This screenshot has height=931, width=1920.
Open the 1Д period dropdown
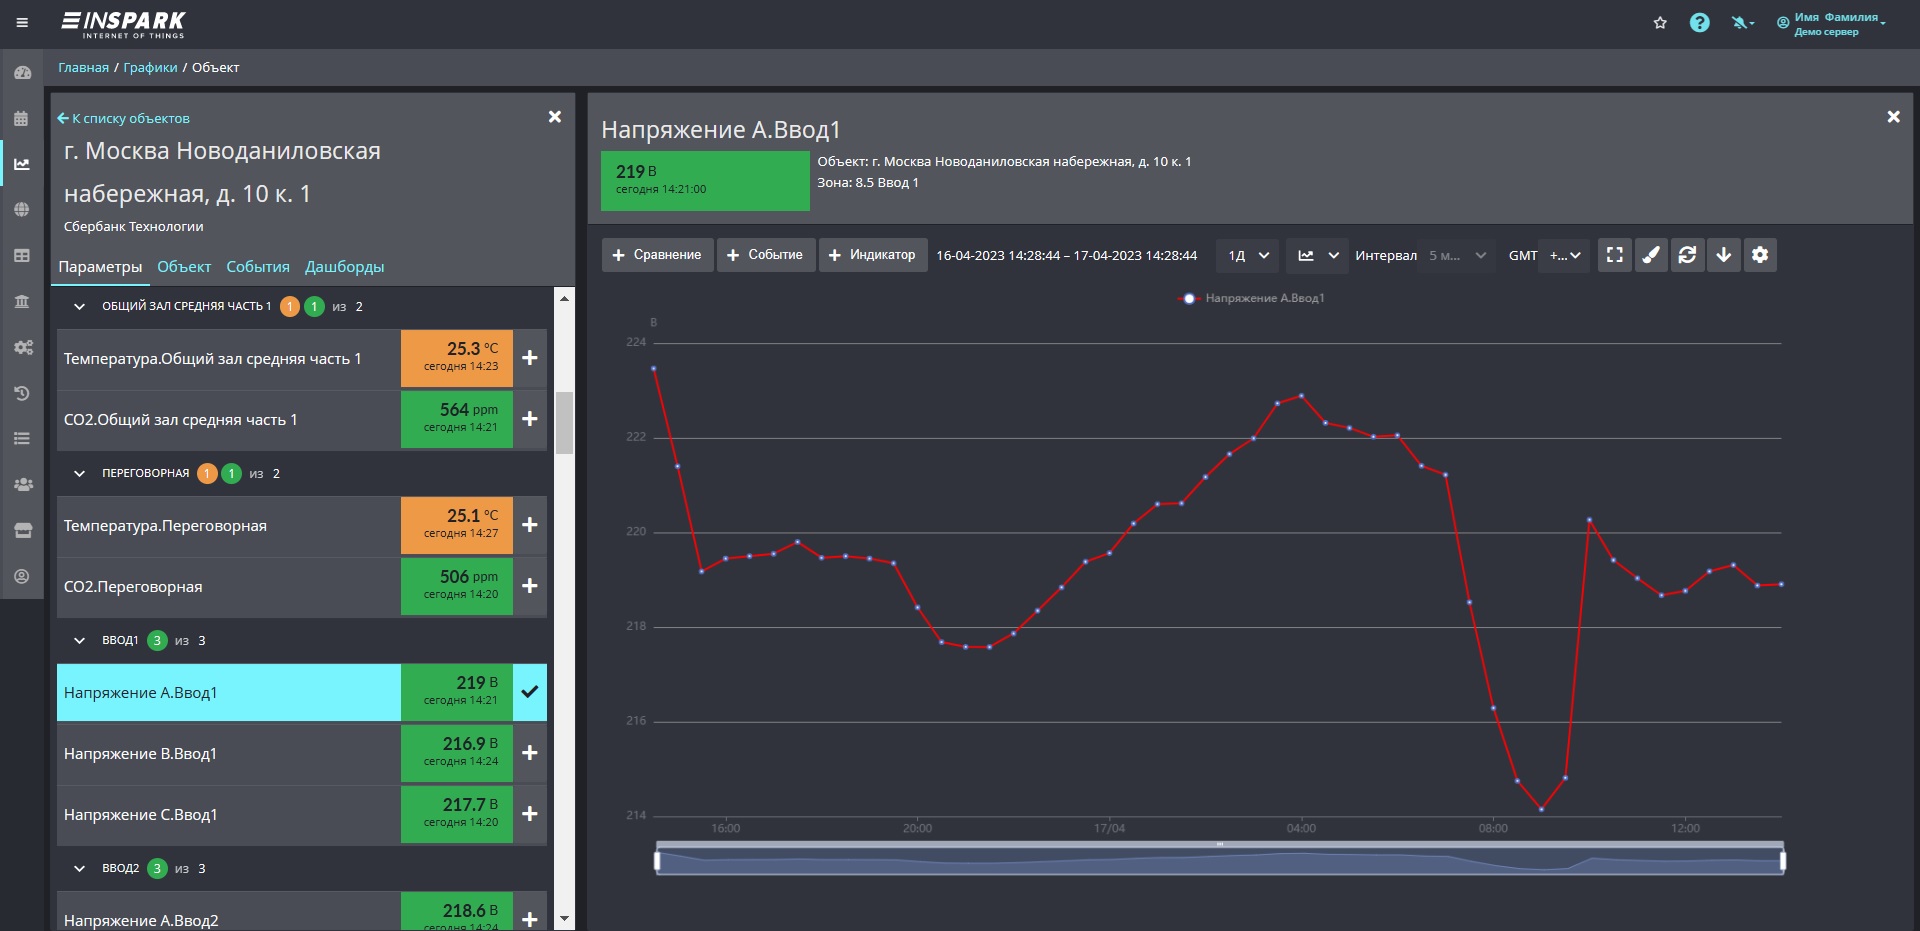click(1248, 255)
